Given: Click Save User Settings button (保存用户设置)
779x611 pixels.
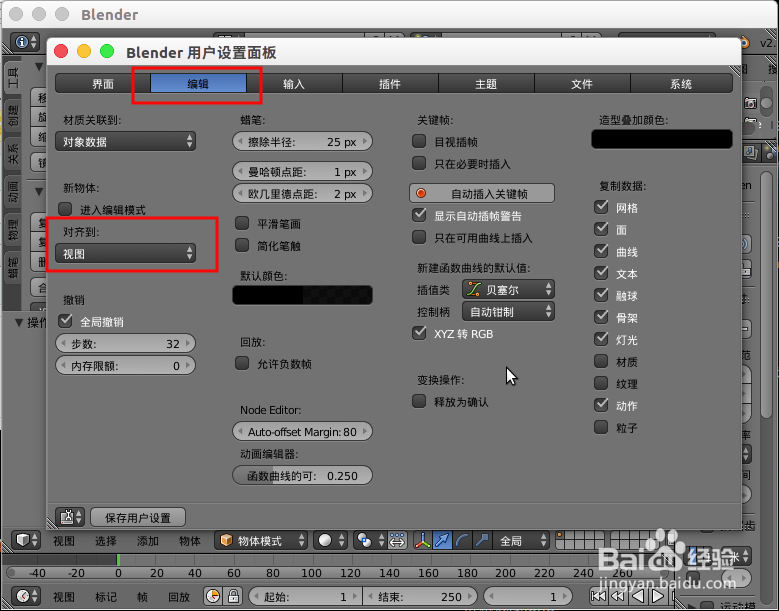Looking at the screenshot, I should pyautogui.click(x=138, y=517).
